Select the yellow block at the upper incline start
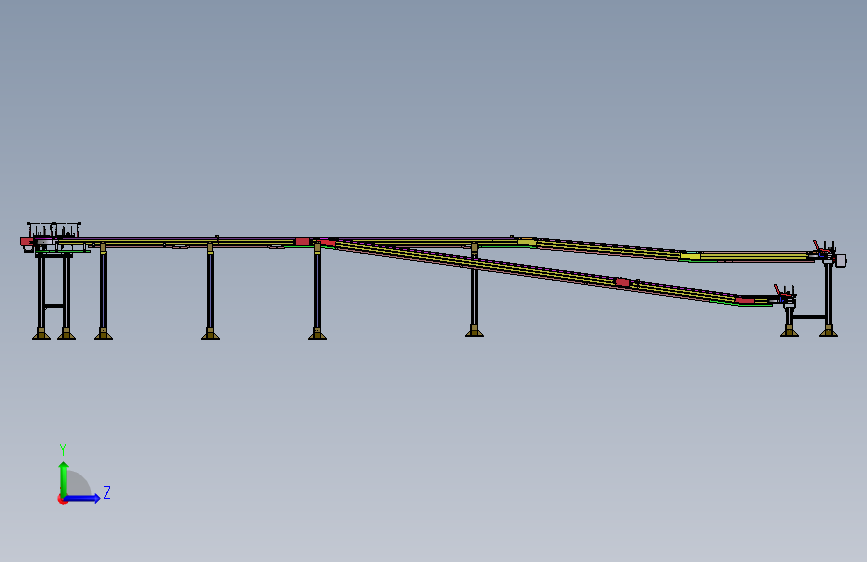867x562 pixels. pos(526,242)
